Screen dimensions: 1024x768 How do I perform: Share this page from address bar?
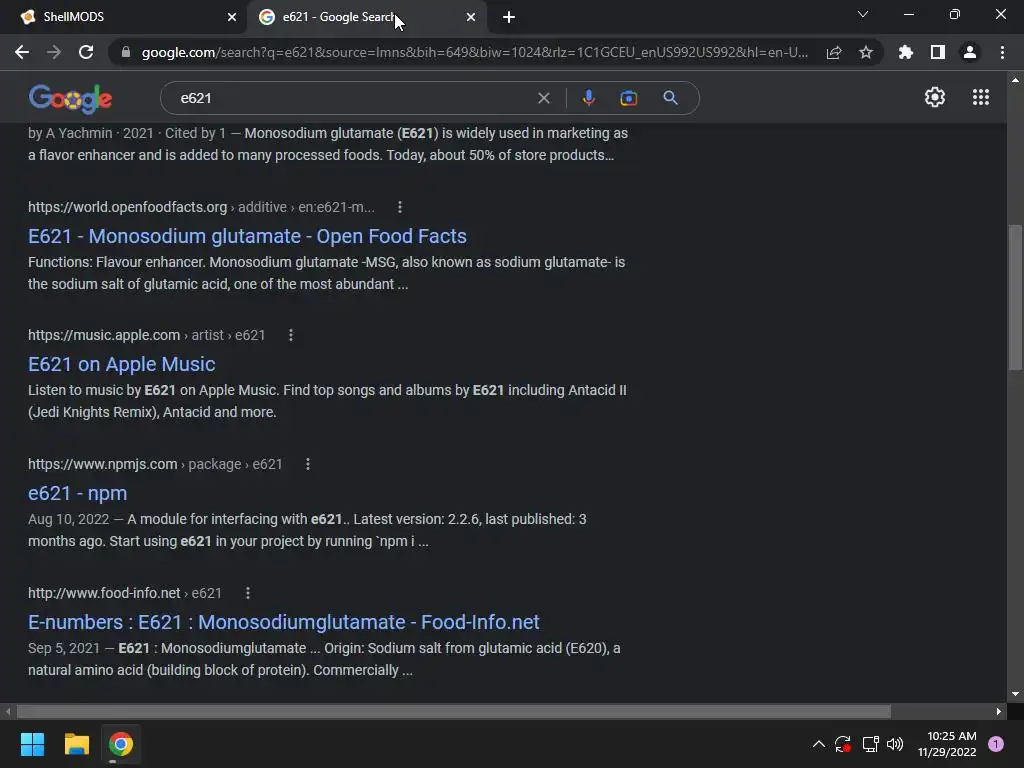(x=834, y=52)
